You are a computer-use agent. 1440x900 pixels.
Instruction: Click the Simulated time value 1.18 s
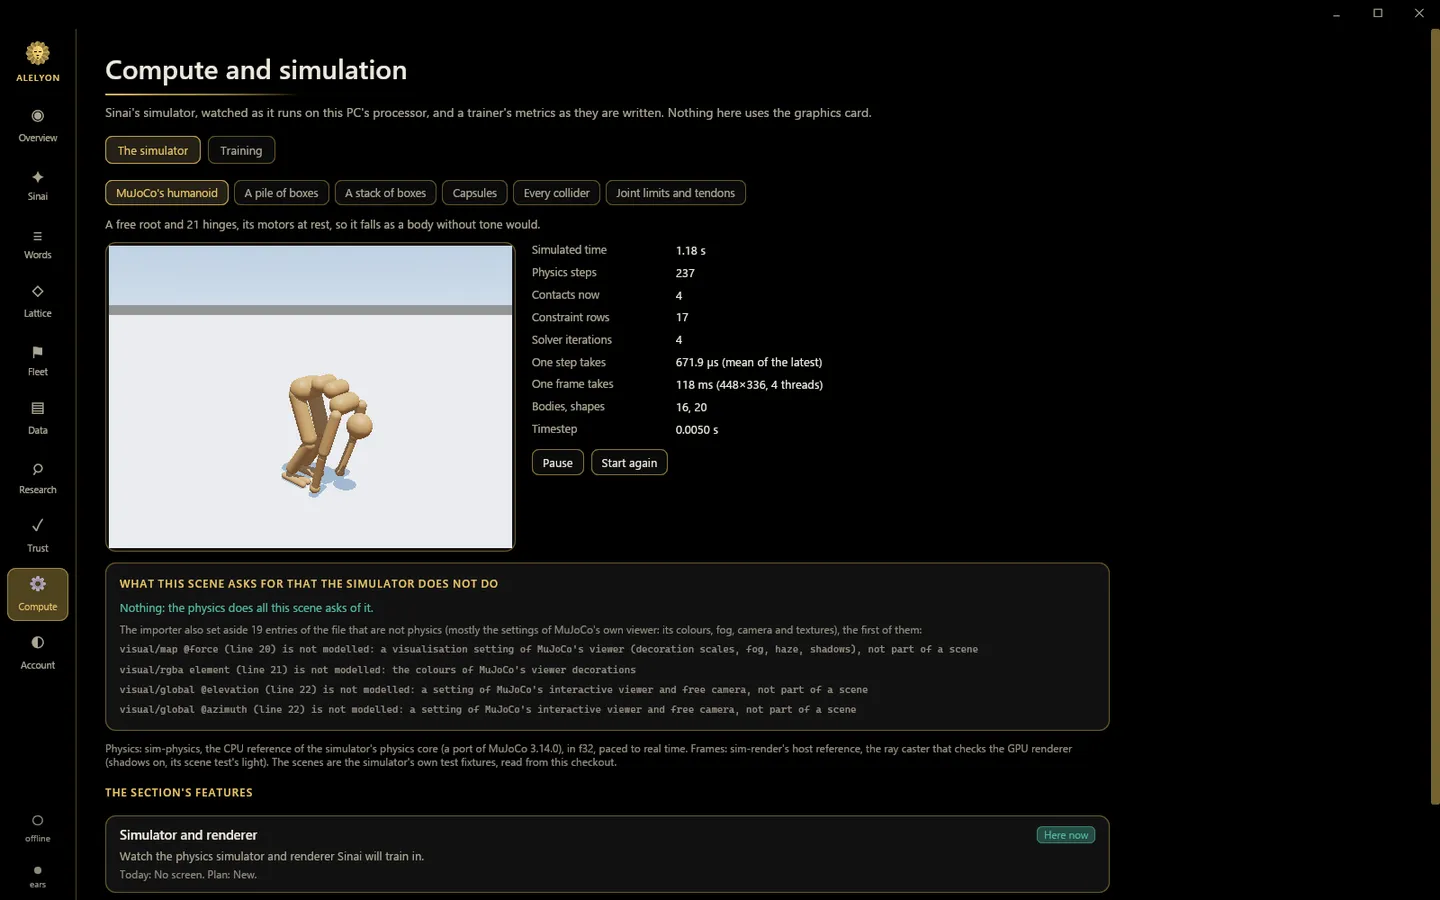tap(690, 251)
